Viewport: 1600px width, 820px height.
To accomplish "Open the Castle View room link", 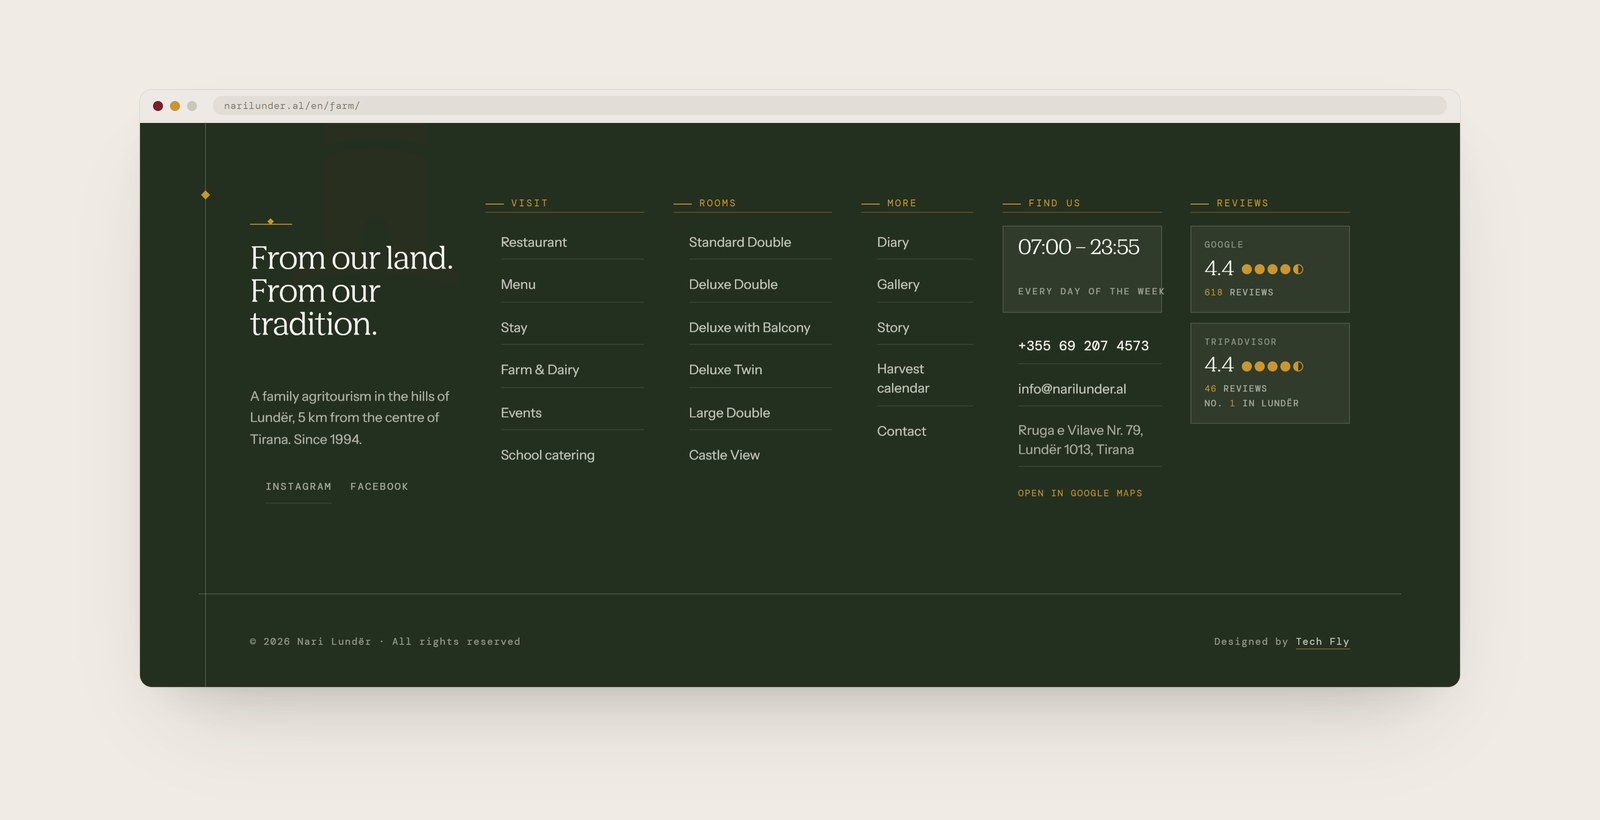I will (724, 455).
